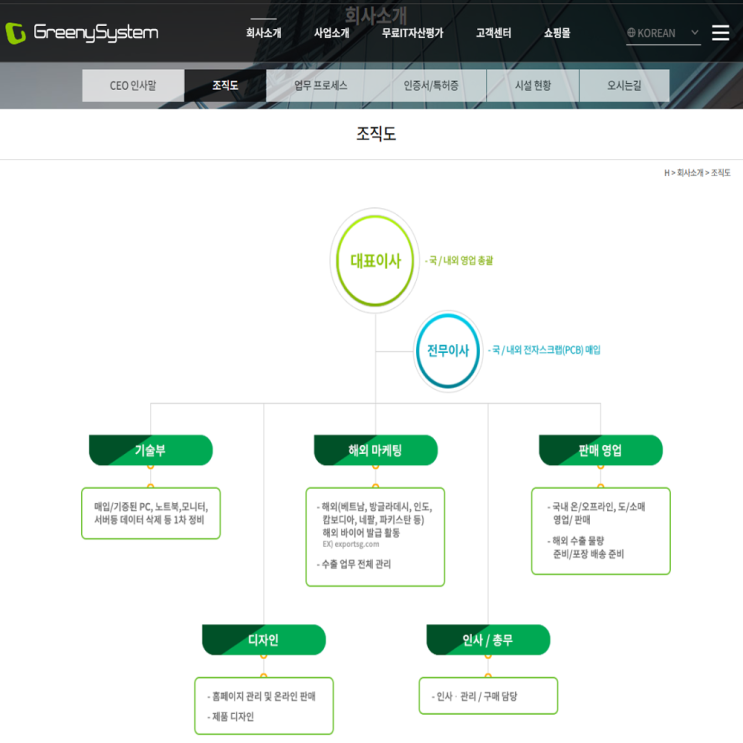
Task: Click the 전무이사 blue circle
Action: pyautogui.click(x=448, y=351)
